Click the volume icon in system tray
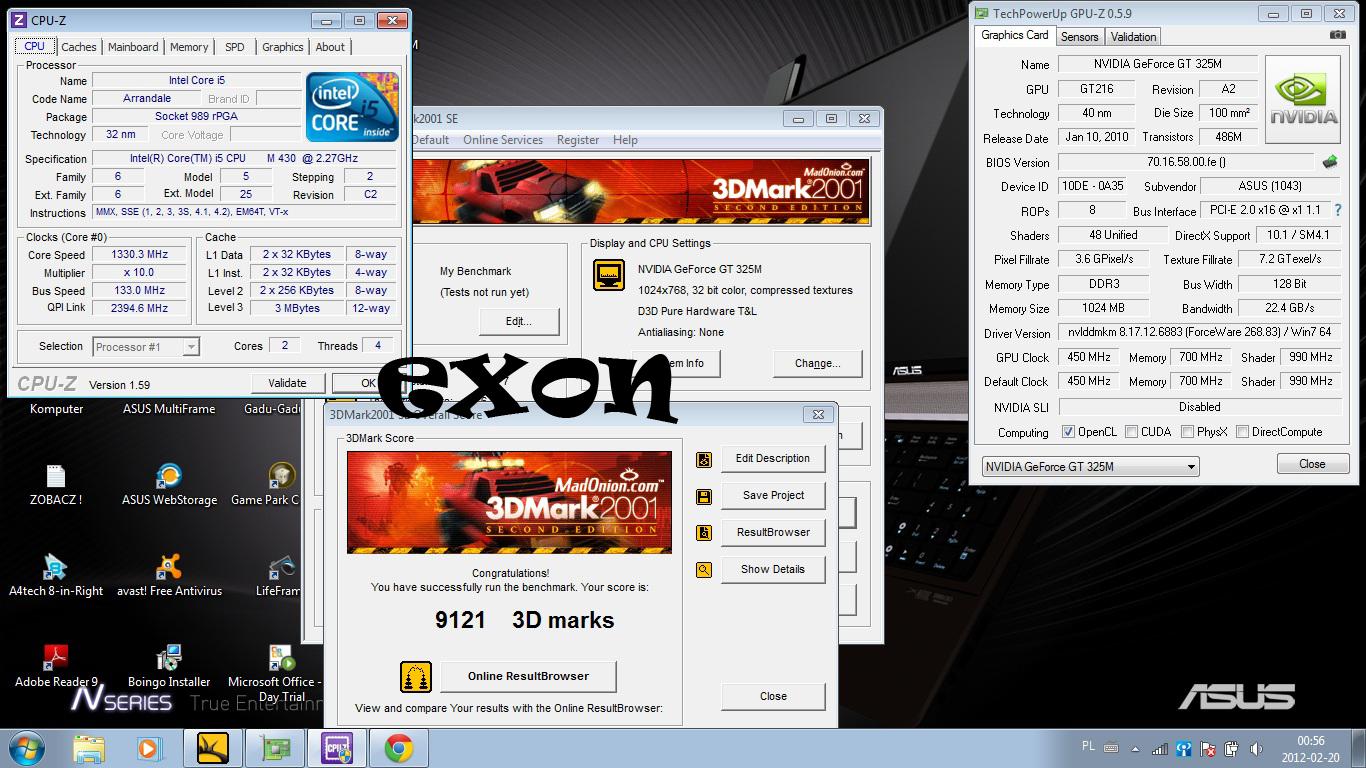The height and width of the screenshot is (768, 1366). coord(1256,749)
